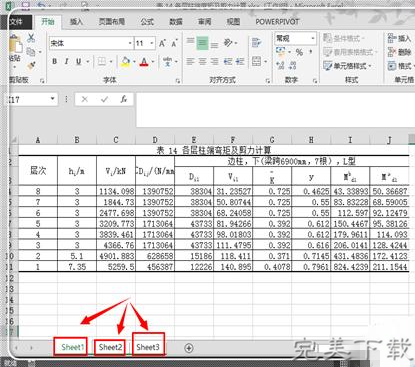Viewport: 415px width, 367px height.
Task: Expand the border options dropdown arrow
Action: pos(111,62)
